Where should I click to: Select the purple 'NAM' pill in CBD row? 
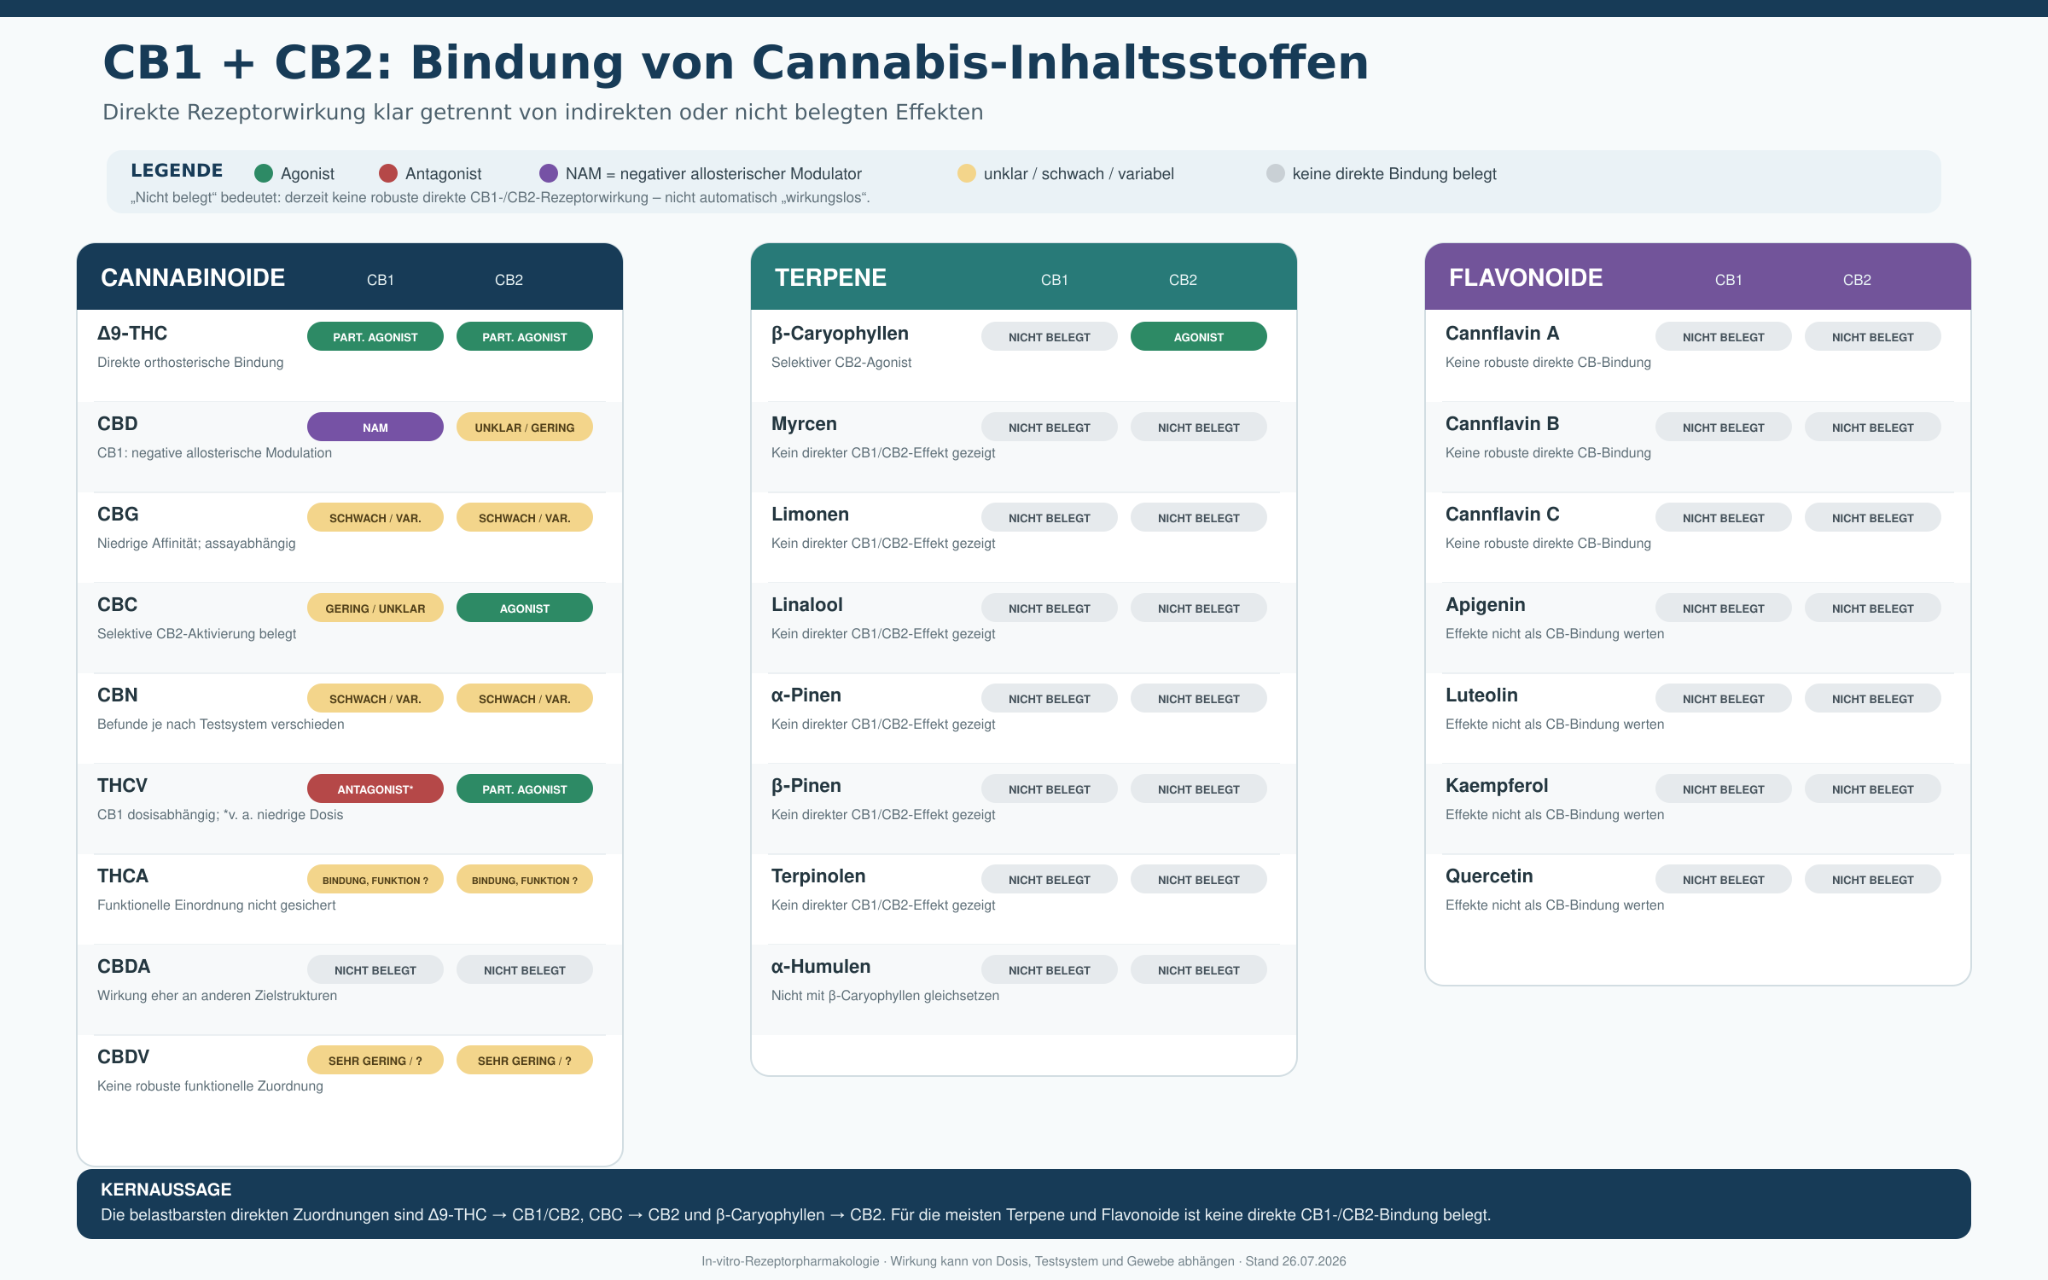click(375, 427)
